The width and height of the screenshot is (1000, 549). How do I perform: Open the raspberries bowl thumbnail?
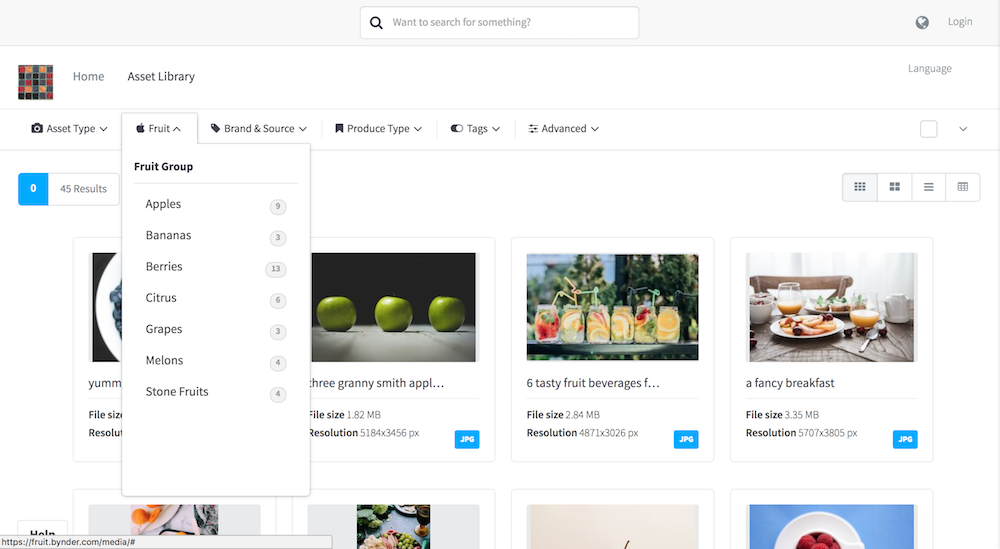(x=831, y=527)
